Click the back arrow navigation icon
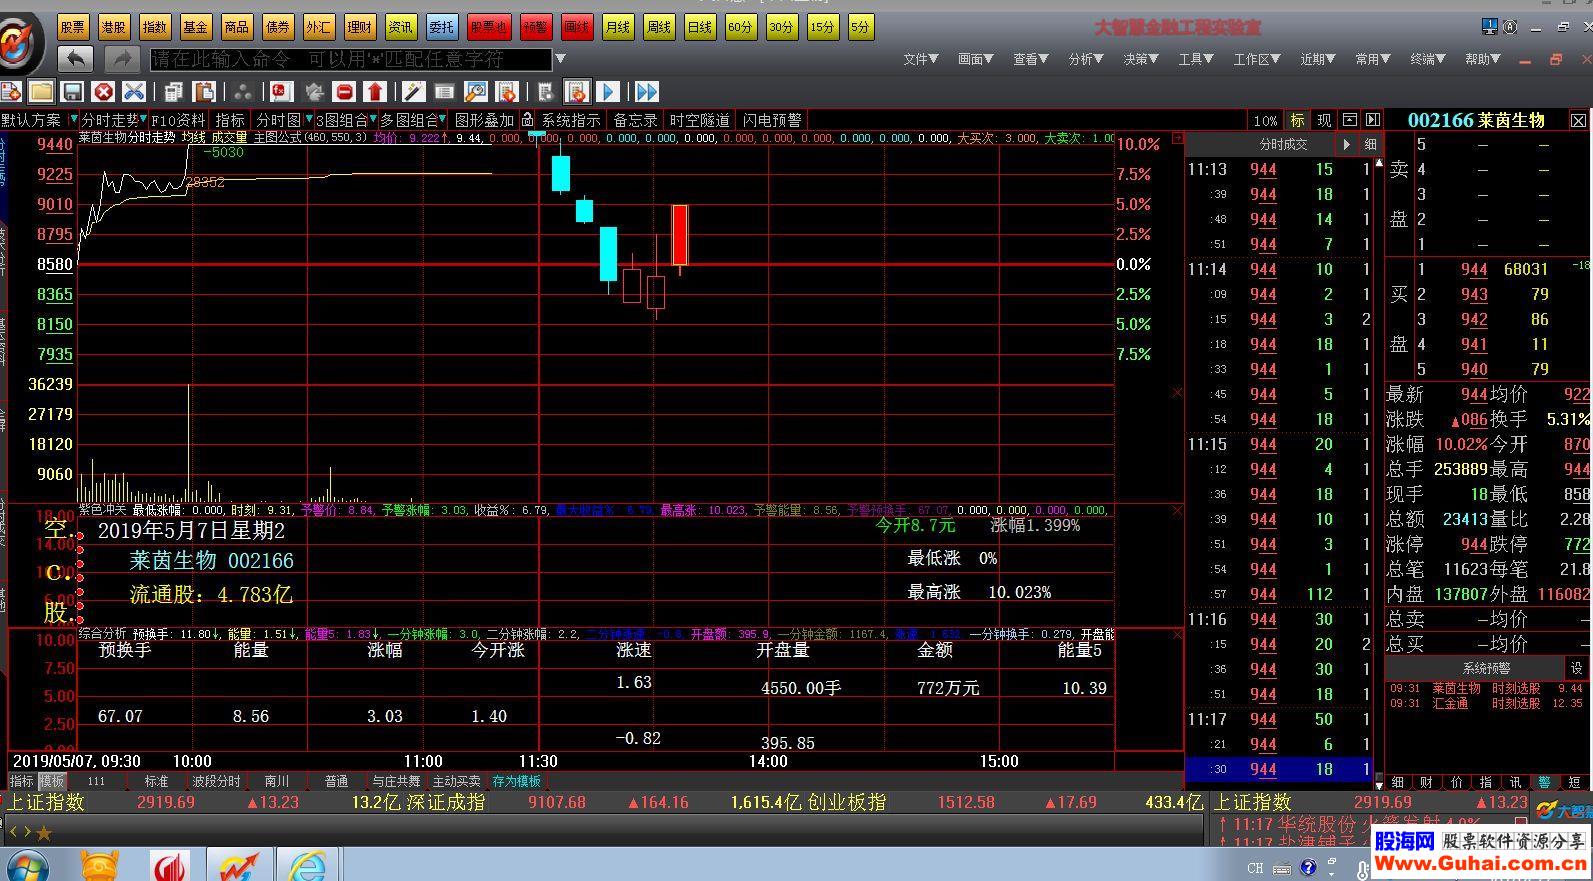1593x881 pixels. click(x=76, y=59)
